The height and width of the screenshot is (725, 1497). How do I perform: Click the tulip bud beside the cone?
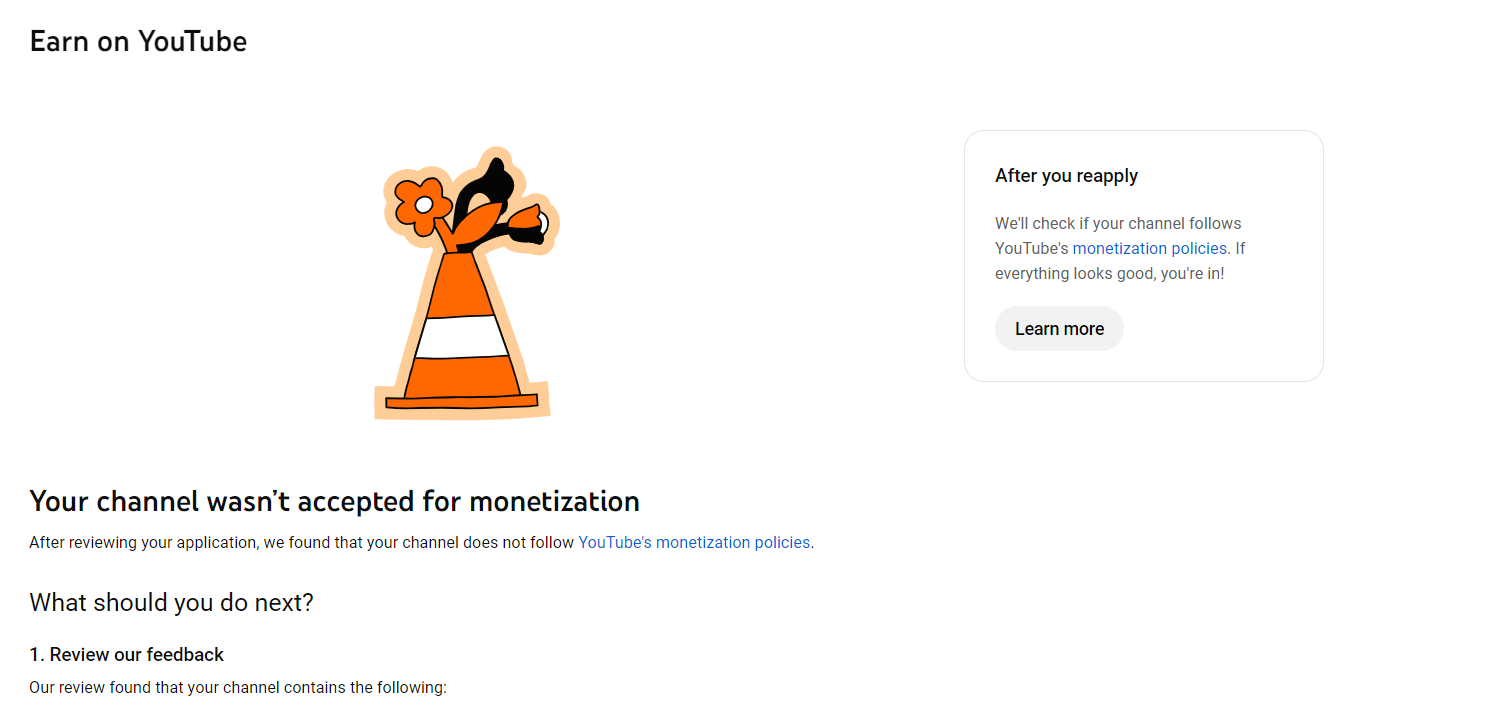pos(526,224)
